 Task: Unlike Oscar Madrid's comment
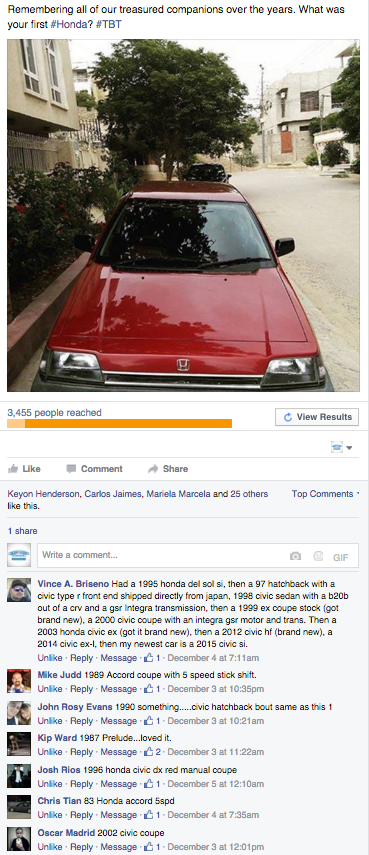point(50,847)
